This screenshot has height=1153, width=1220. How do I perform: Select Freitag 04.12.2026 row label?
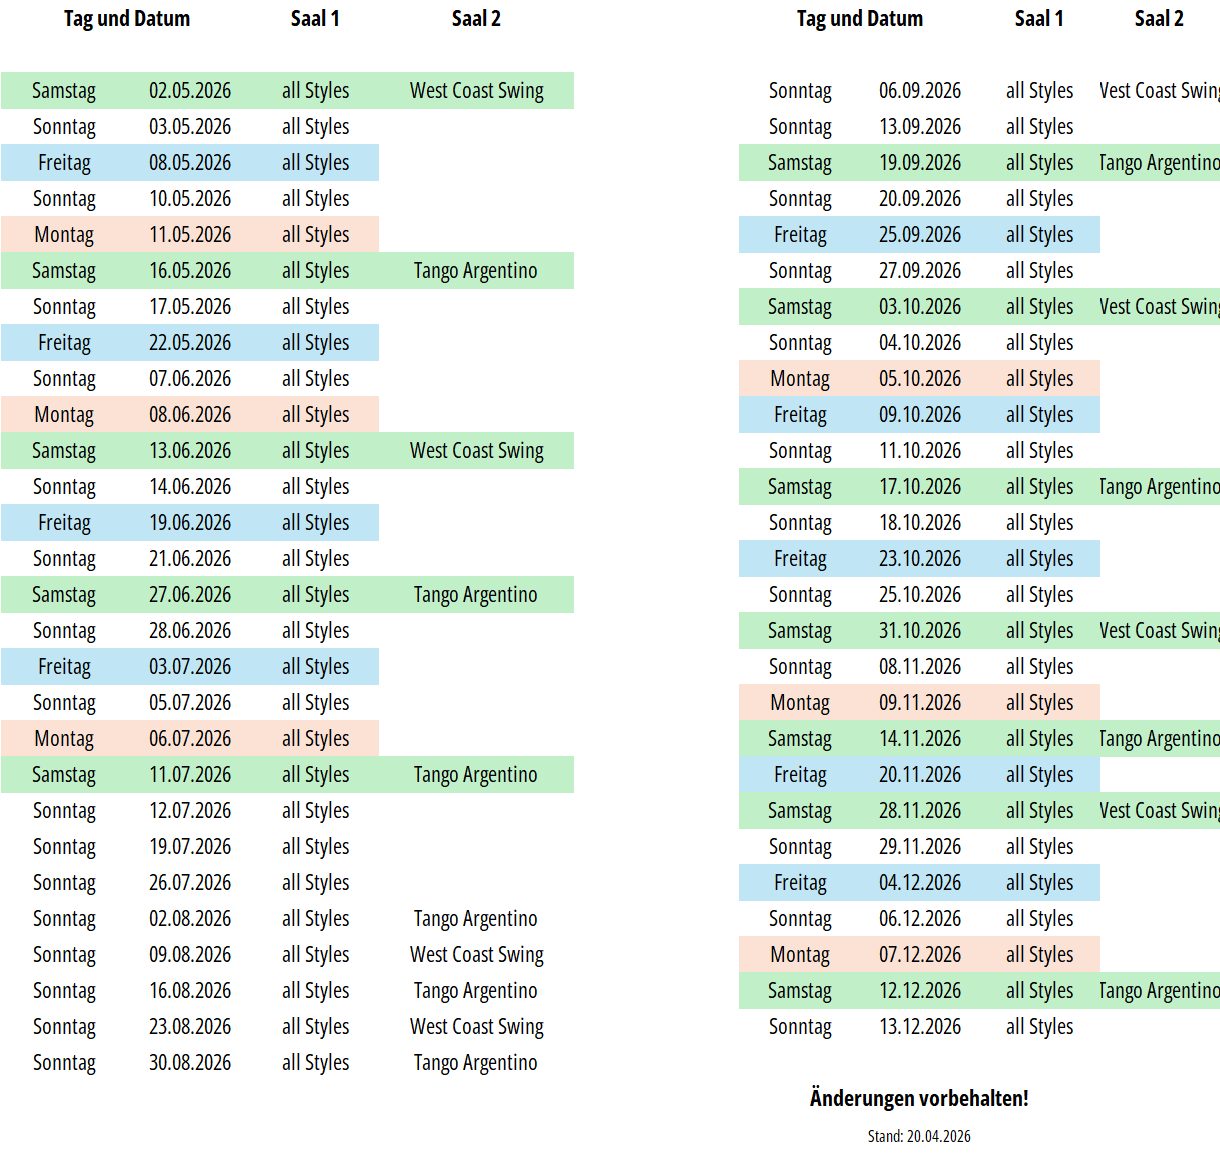(x=800, y=883)
